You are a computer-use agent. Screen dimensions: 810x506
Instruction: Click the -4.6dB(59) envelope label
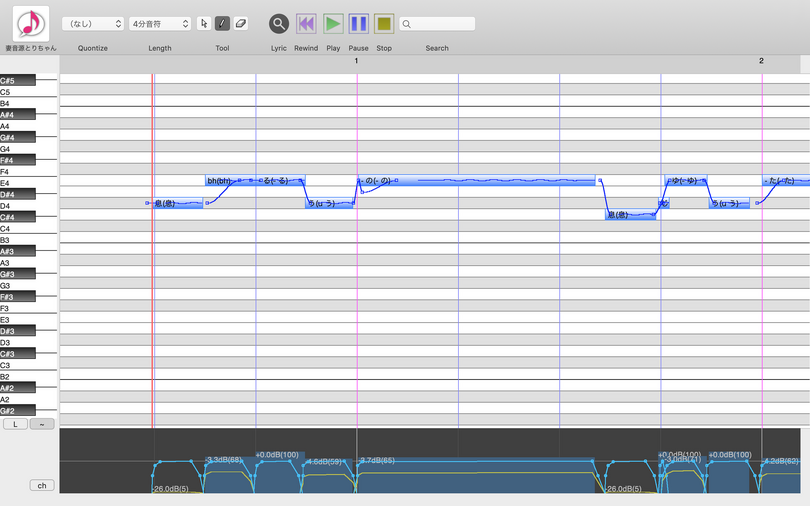[x=323, y=462]
